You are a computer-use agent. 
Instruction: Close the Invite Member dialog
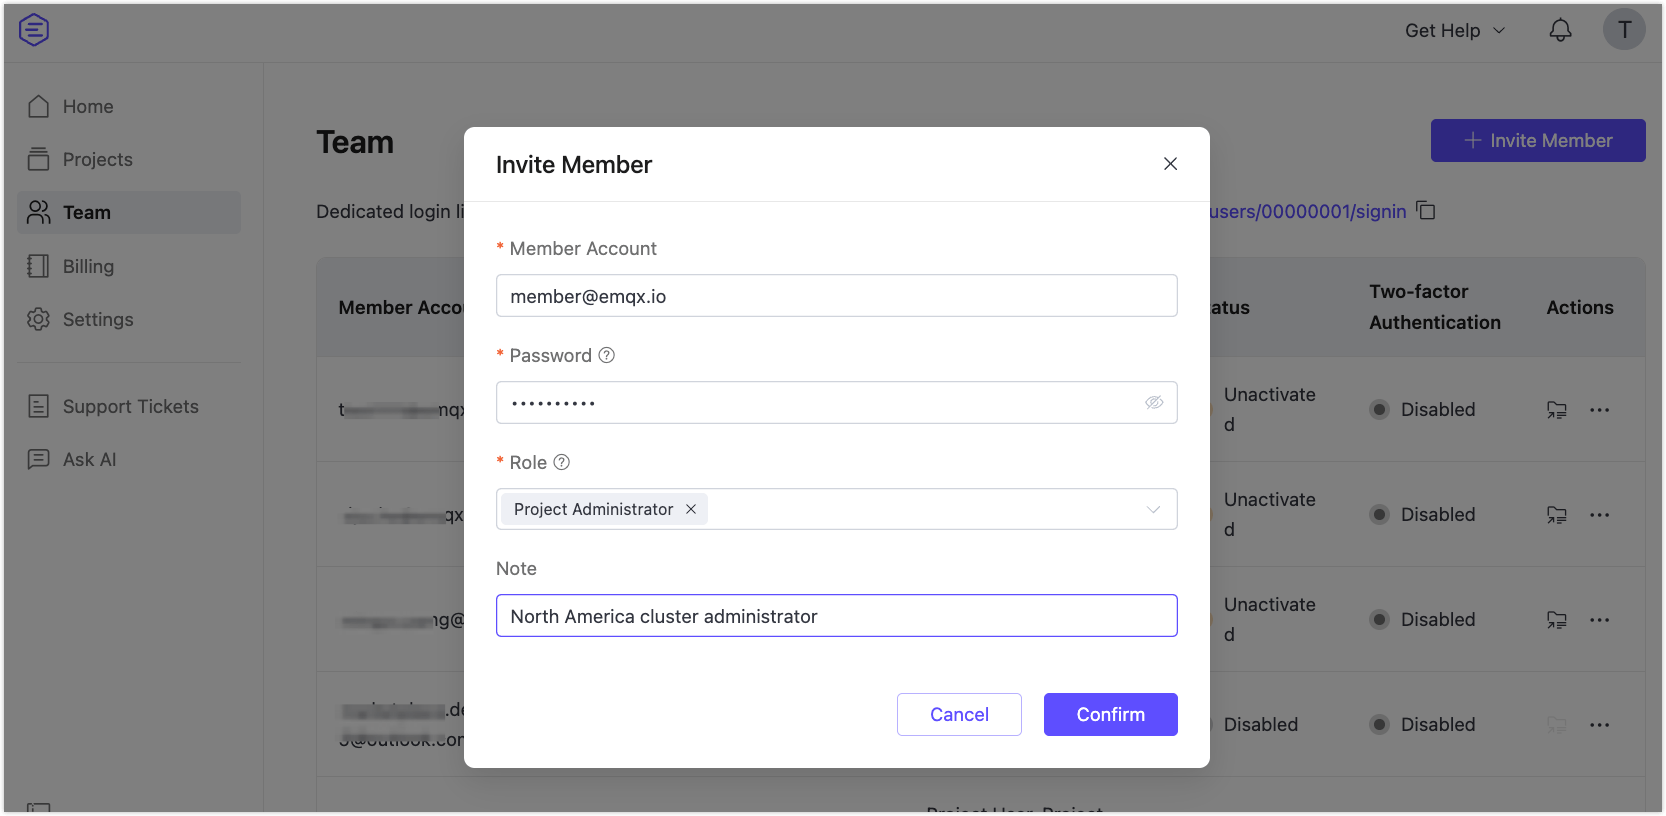coord(1170,164)
